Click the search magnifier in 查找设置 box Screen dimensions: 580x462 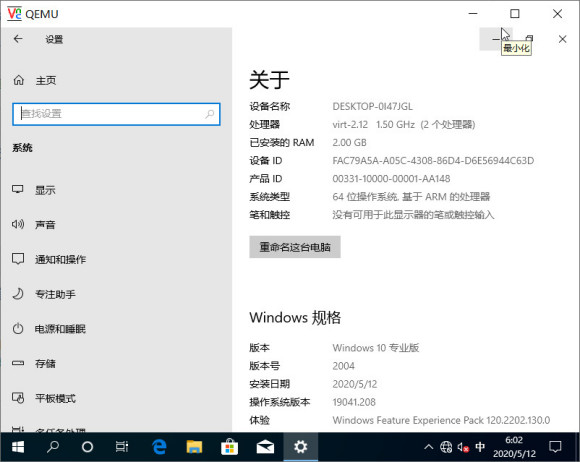(x=210, y=114)
